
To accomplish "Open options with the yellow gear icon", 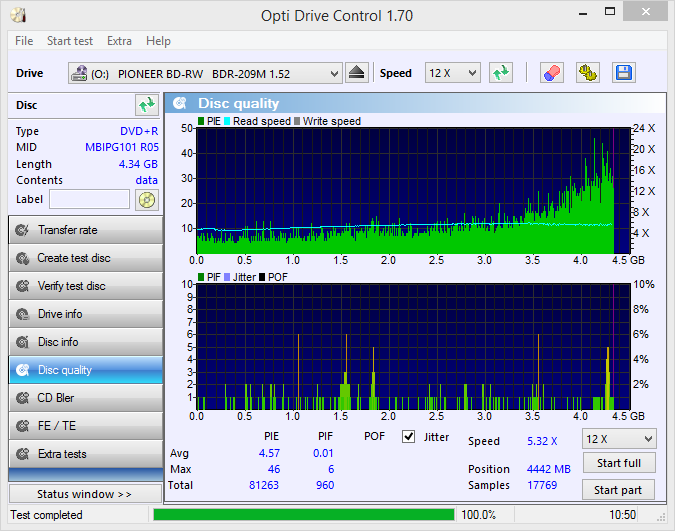I will (x=588, y=73).
